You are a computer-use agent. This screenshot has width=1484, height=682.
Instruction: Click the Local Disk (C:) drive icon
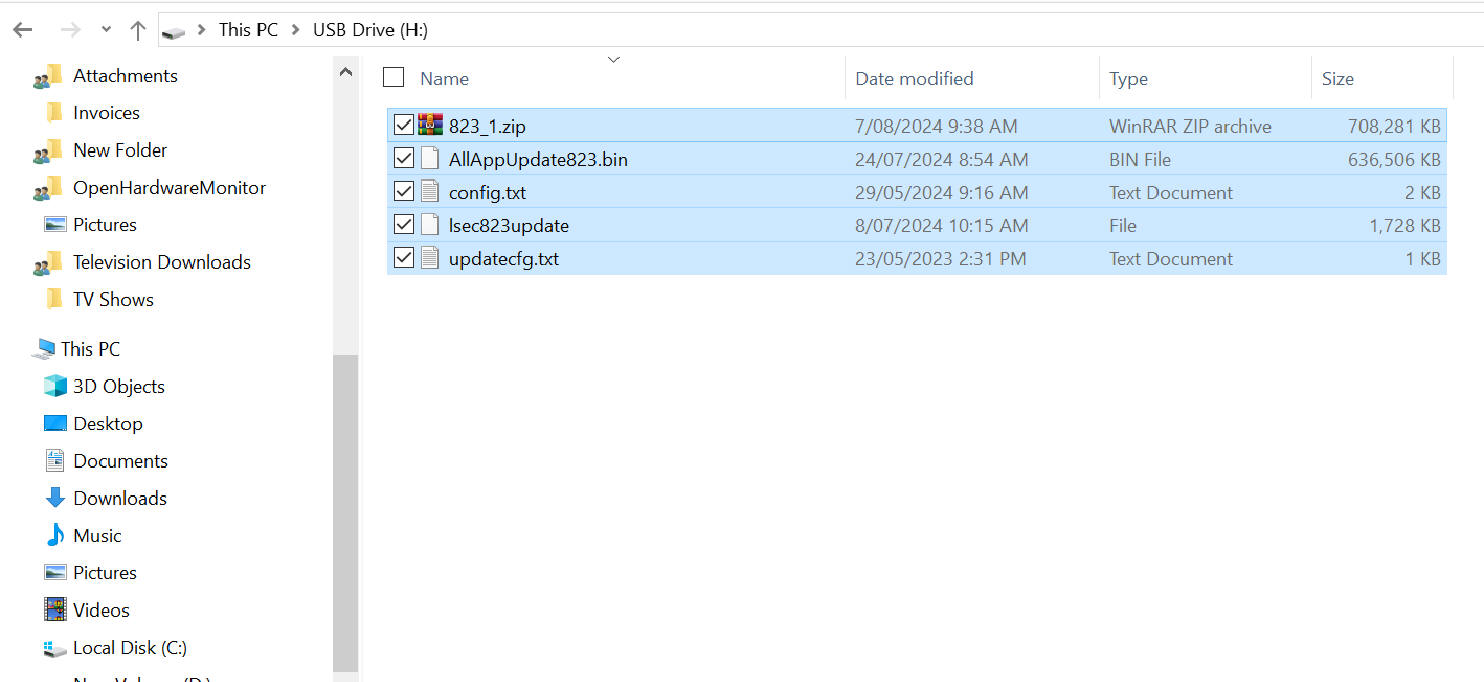tap(55, 648)
